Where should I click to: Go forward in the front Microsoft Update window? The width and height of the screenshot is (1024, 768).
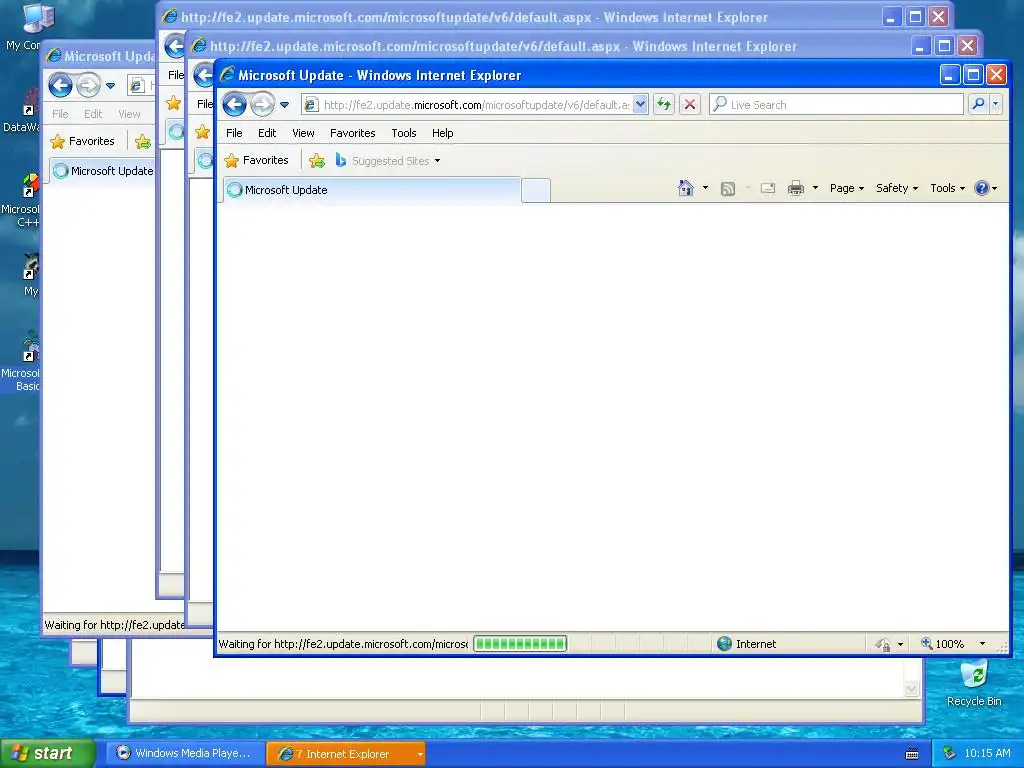[263, 104]
